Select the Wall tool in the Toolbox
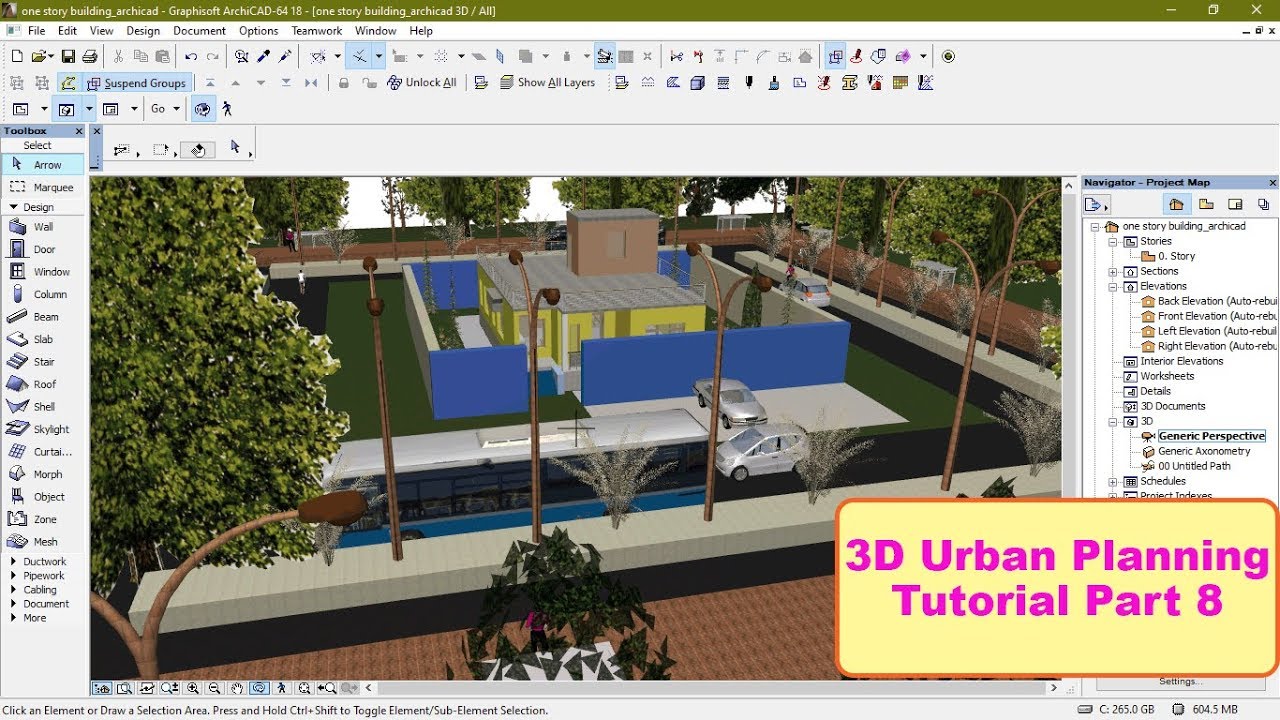 44,227
